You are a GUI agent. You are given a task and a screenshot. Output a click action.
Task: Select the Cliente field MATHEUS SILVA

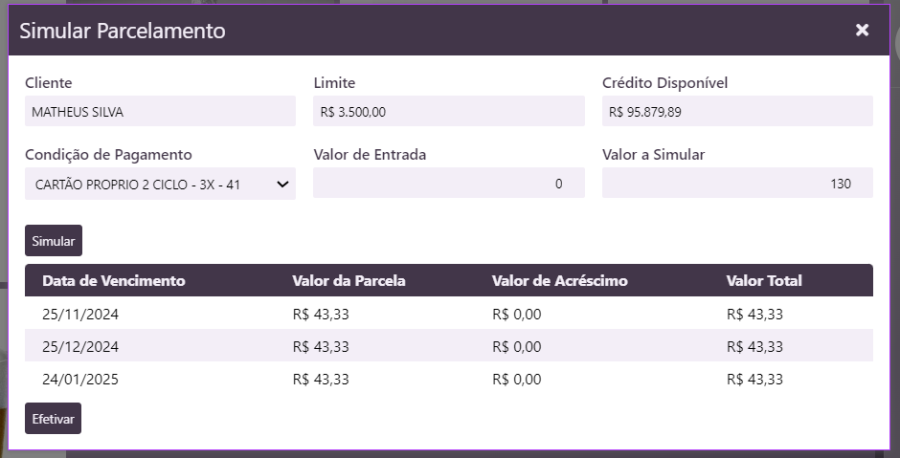click(160, 112)
